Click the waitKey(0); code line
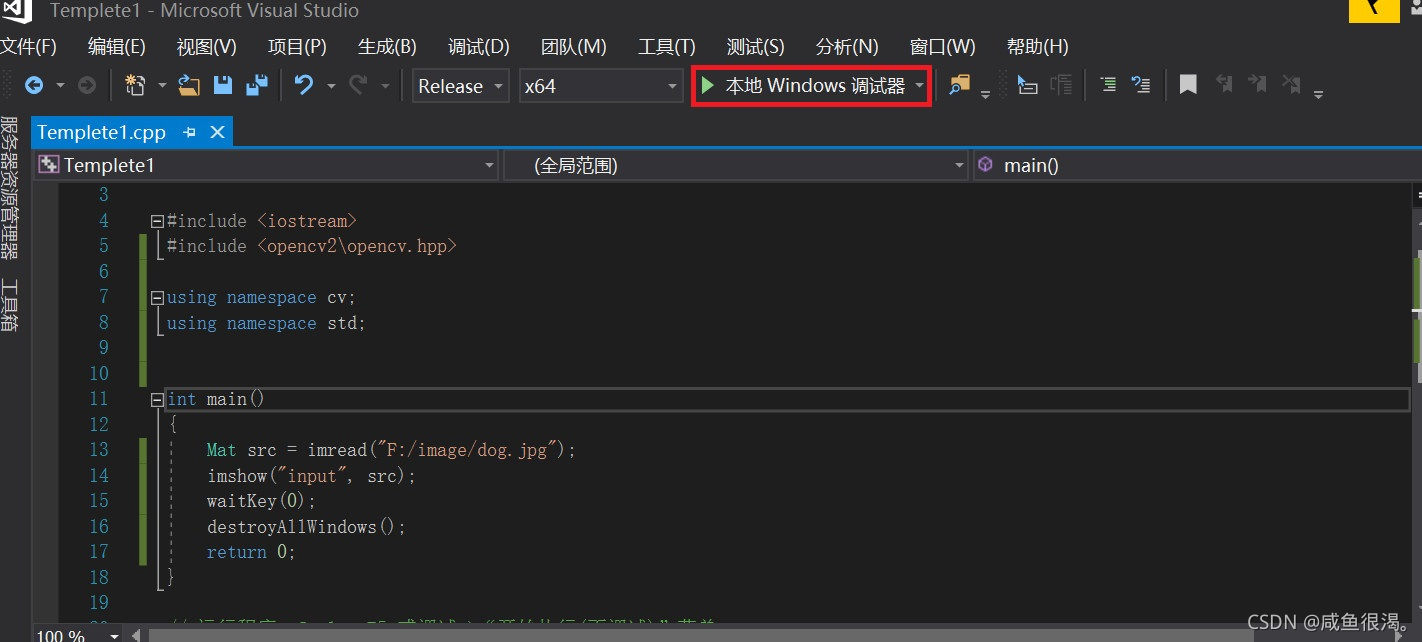The width and height of the screenshot is (1422, 642). point(261,501)
